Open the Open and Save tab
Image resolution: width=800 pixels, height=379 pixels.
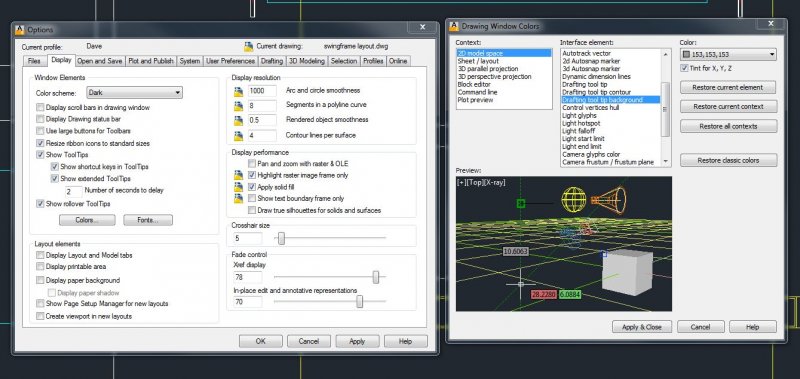(x=99, y=61)
